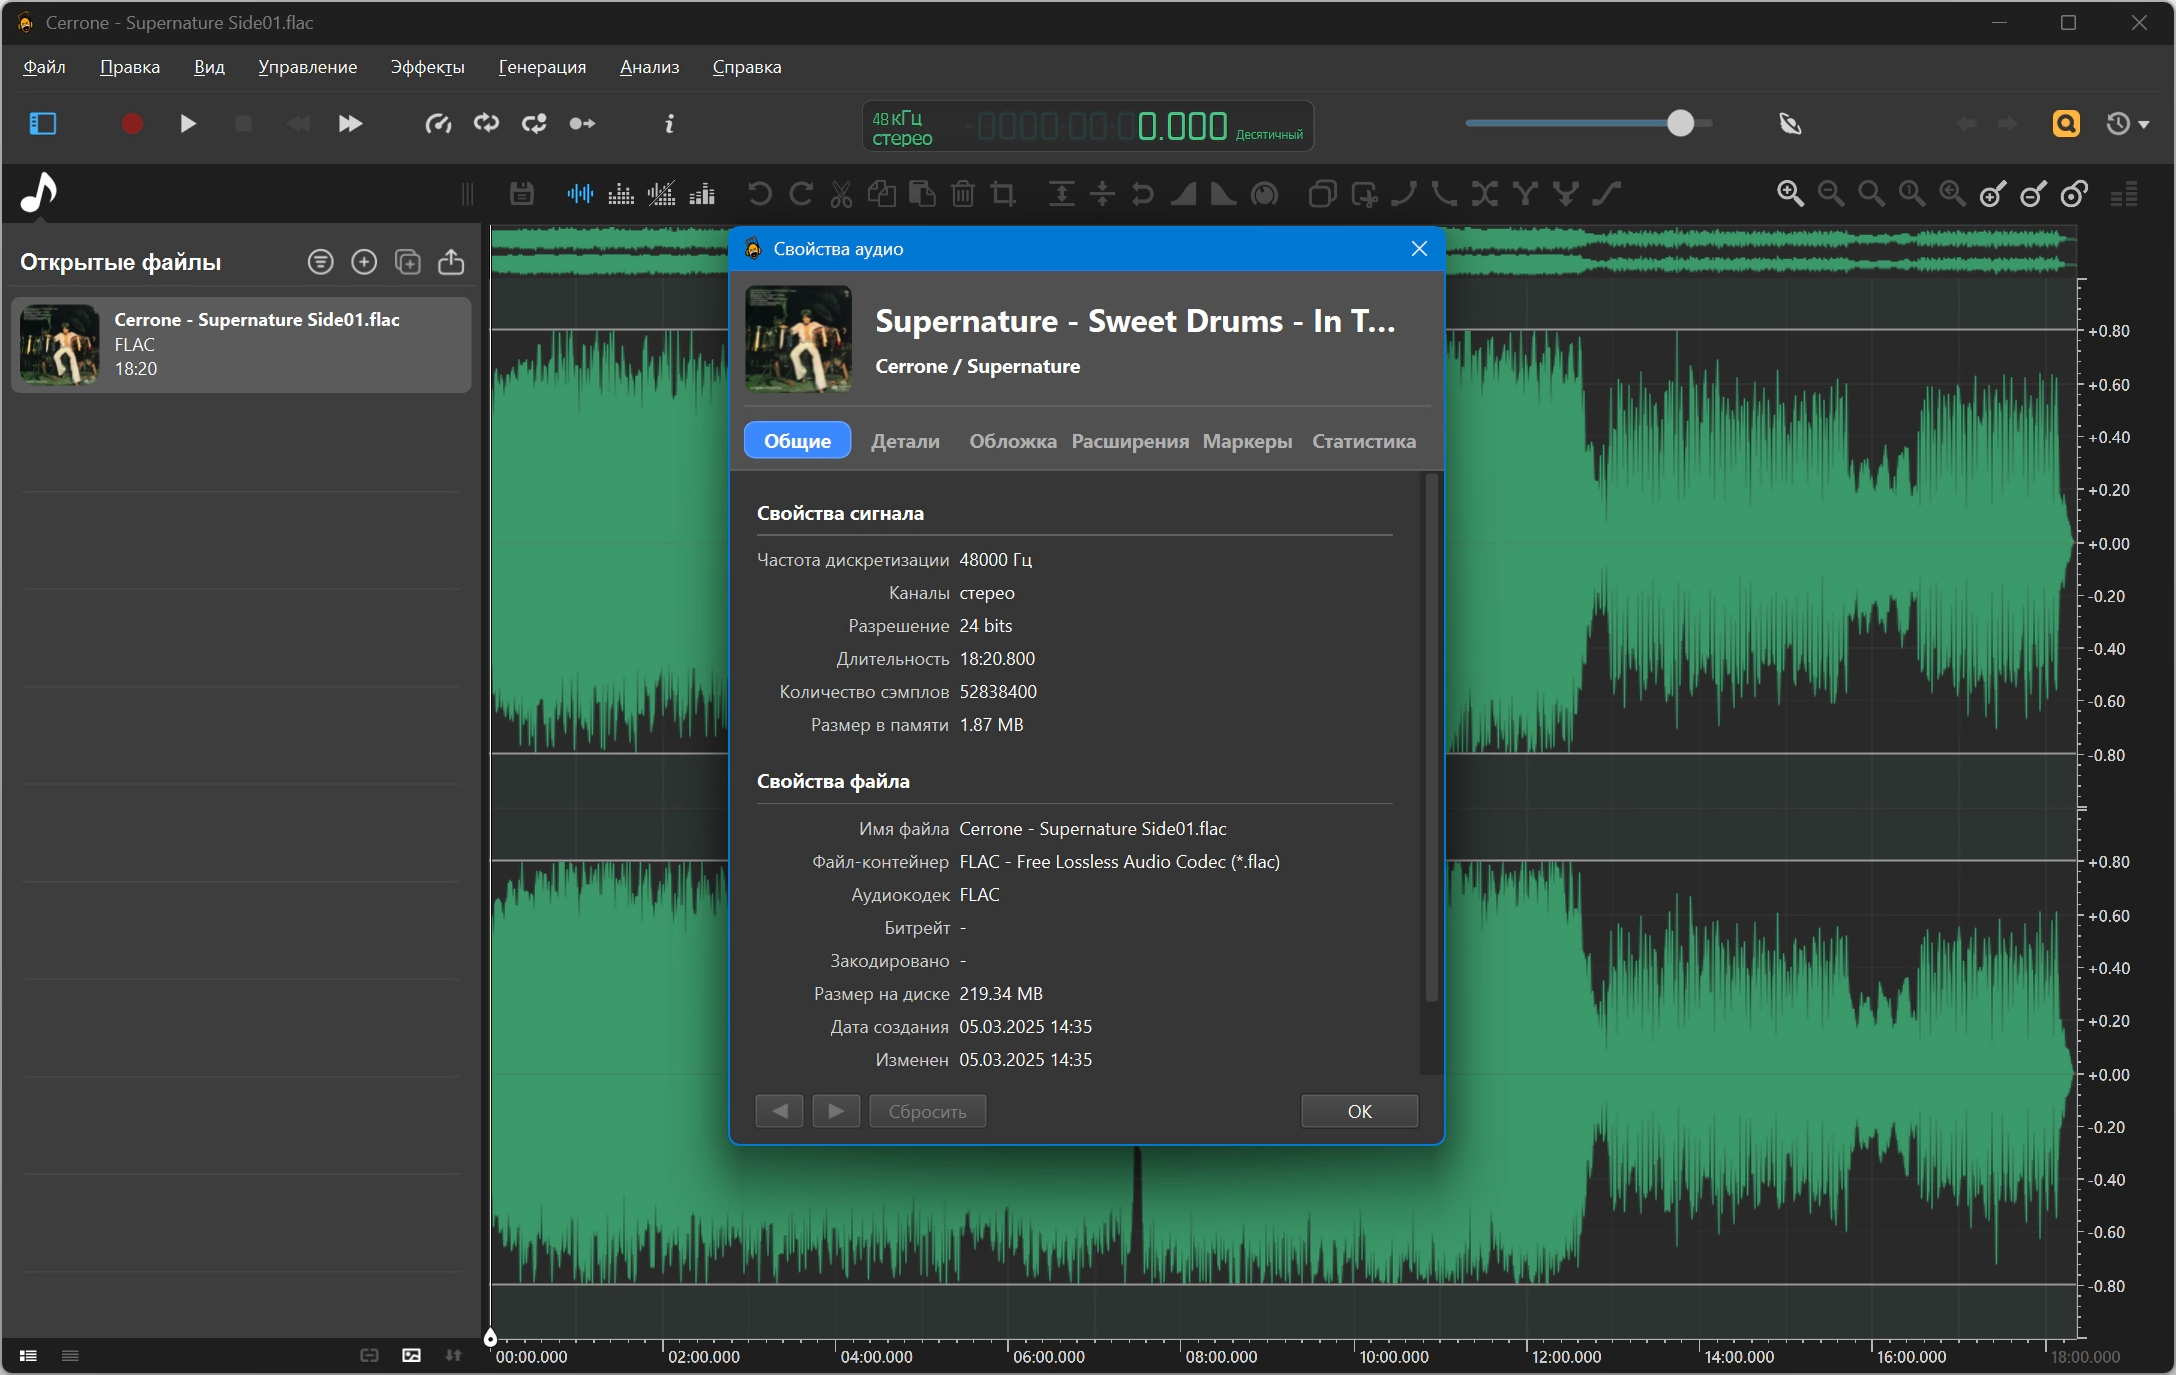Click the level meter icon

pyautogui.click(x=2124, y=194)
